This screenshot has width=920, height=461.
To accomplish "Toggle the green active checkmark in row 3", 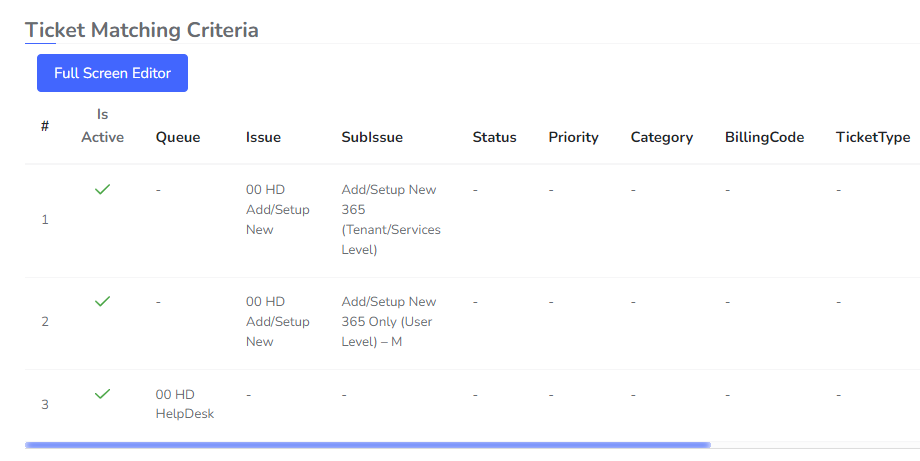I will (x=102, y=394).
